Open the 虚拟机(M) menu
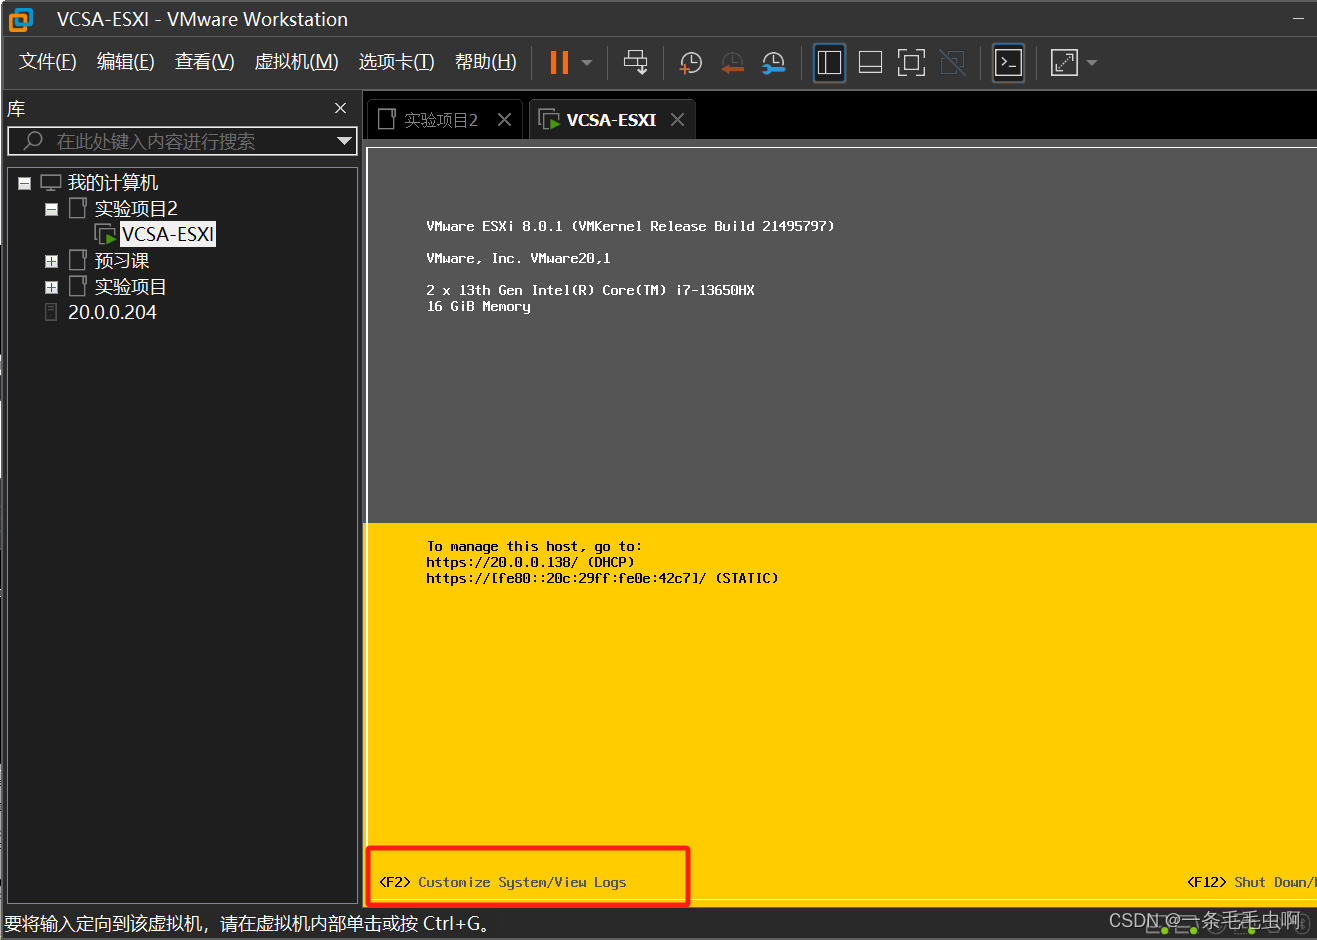This screenshot has height=940, width=1317. pos(296,61)
